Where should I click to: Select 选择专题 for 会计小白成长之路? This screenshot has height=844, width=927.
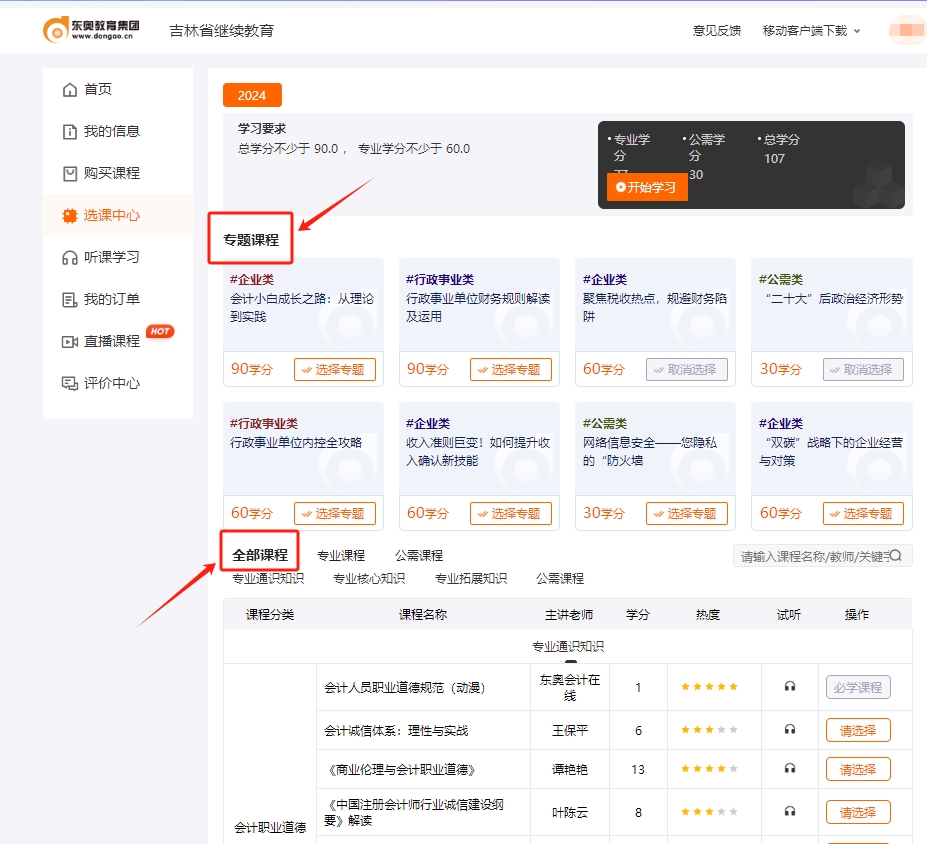(336, 369)
